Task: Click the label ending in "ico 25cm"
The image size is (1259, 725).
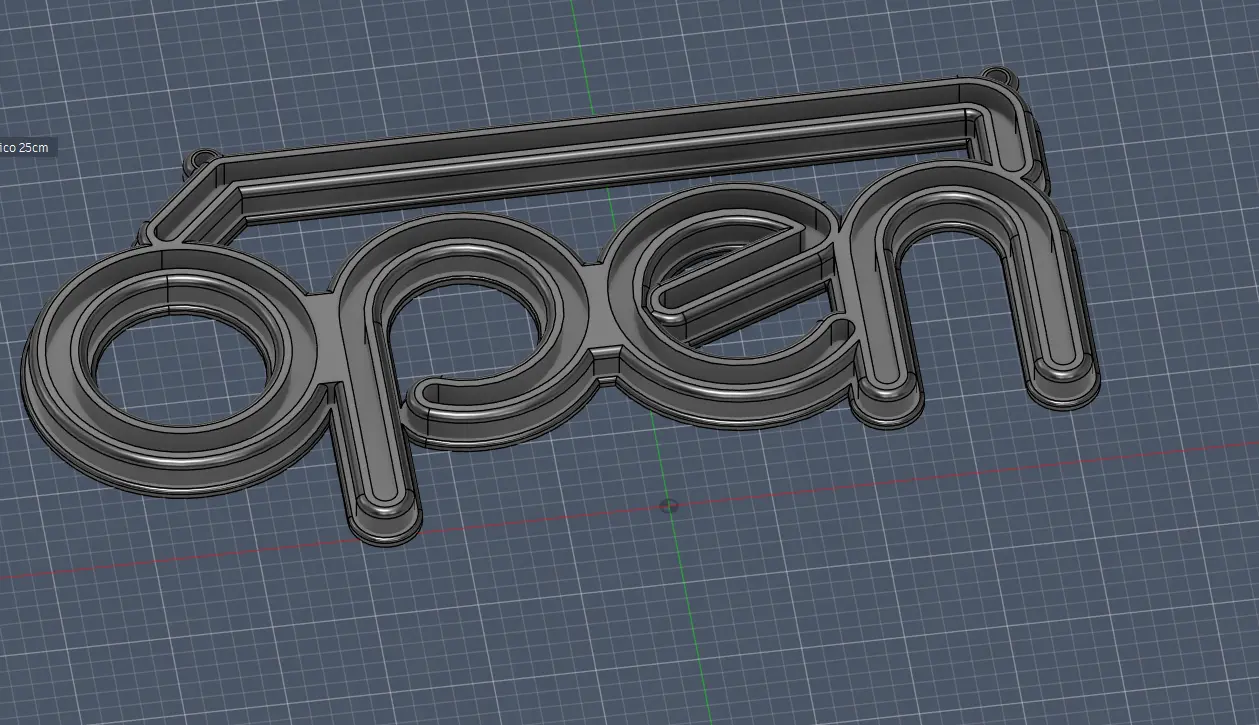Action: pyautogui.click(x=25, y=147)
